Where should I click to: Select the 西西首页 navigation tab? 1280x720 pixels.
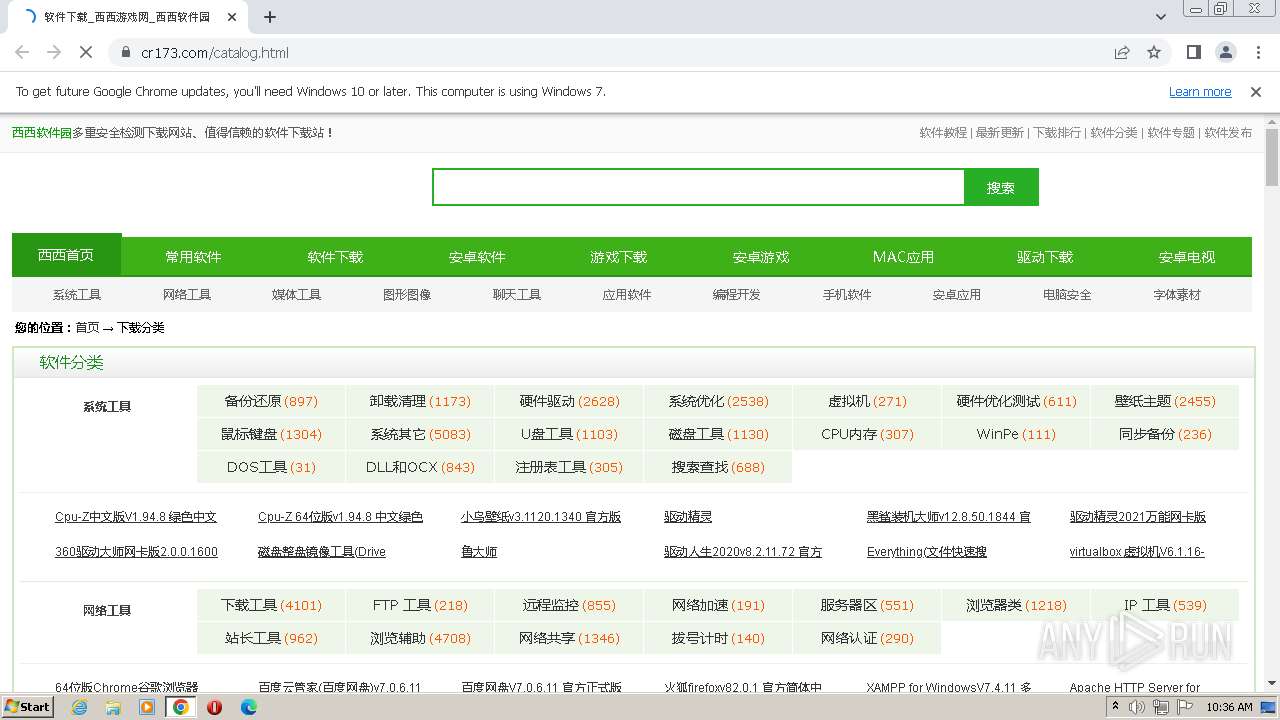pyautogui.click(x=66, y=255)
